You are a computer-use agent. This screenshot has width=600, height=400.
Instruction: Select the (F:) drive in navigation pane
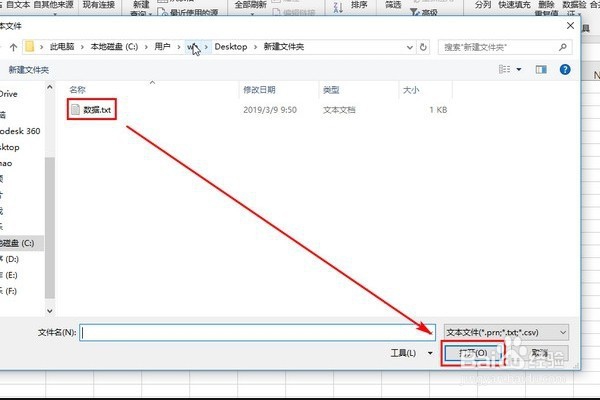tap(10, 291)
